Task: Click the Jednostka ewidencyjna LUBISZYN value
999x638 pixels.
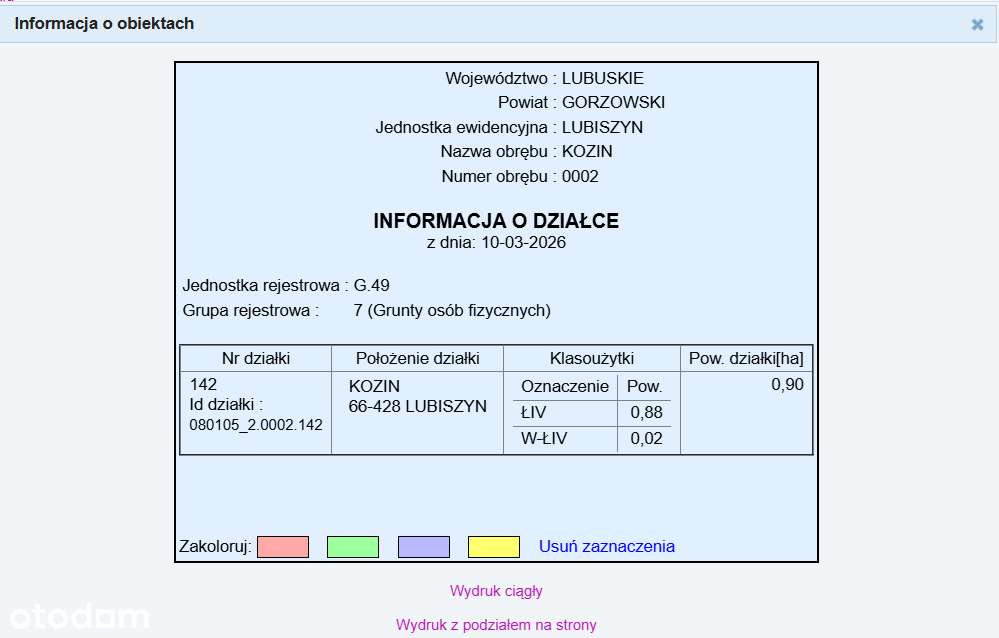Action: pyautogui.click(x=602, y=127)
